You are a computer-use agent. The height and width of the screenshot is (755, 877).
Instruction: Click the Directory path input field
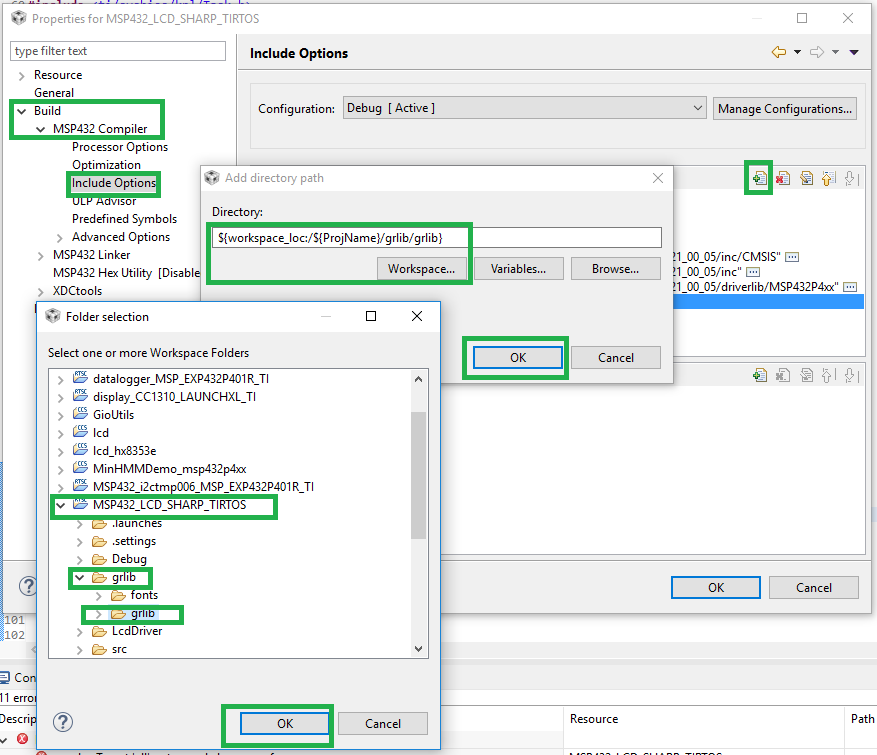tap(436, 237)
